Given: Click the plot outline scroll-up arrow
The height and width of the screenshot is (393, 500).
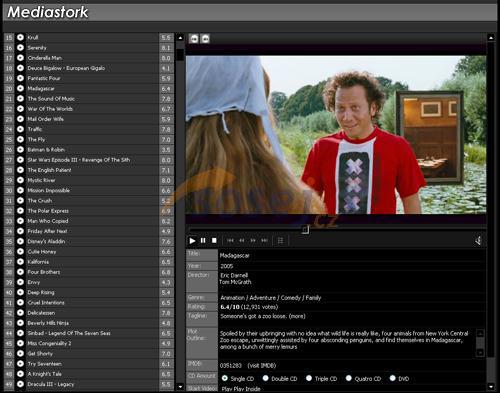Looking at the screenshot, I should pyautogui.click(x=480, y=333).
